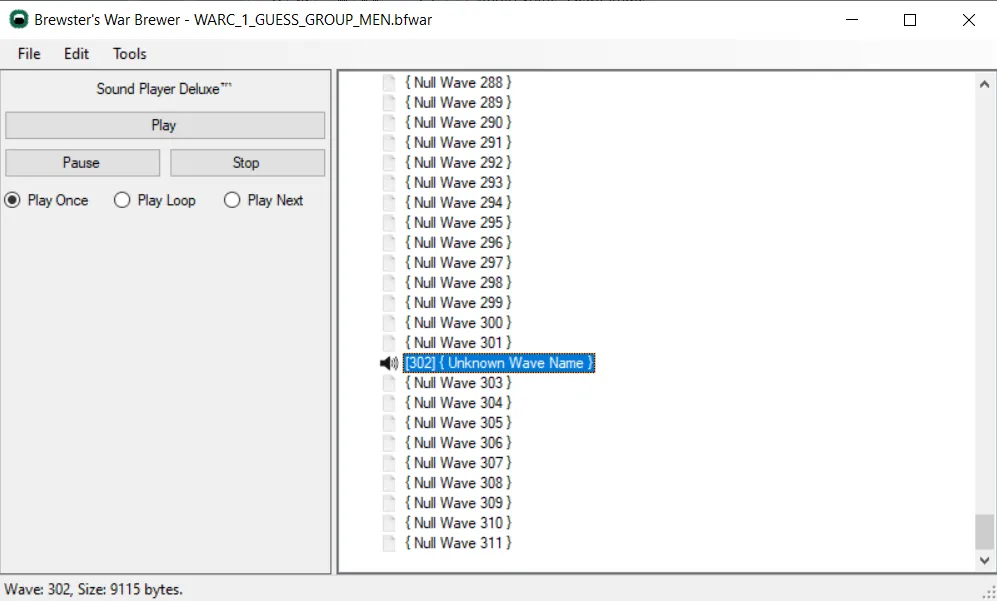Viewport: 997px width, 601px height.
Task: Click the file icon next to Null Wave 311
Action: [x=389, y=543]
